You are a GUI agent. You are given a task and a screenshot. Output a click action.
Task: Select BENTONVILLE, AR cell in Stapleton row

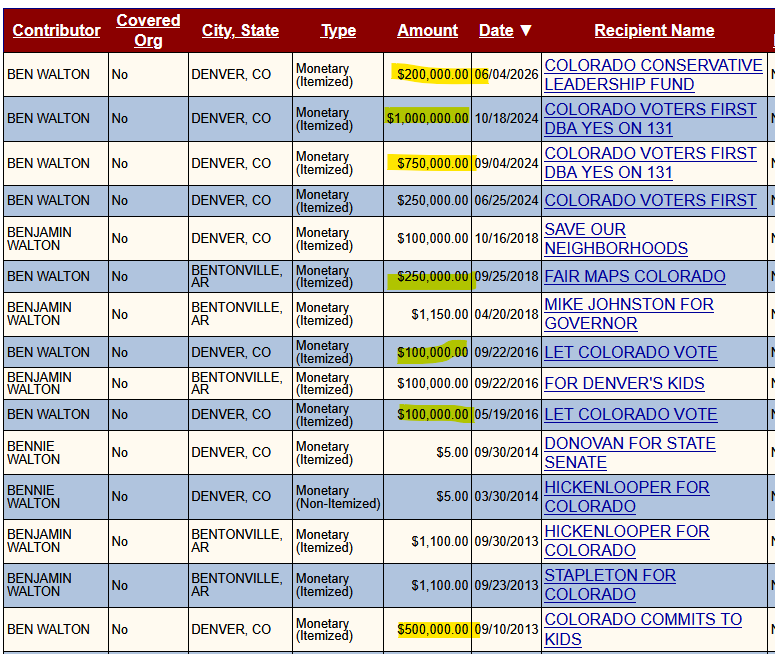240,585
